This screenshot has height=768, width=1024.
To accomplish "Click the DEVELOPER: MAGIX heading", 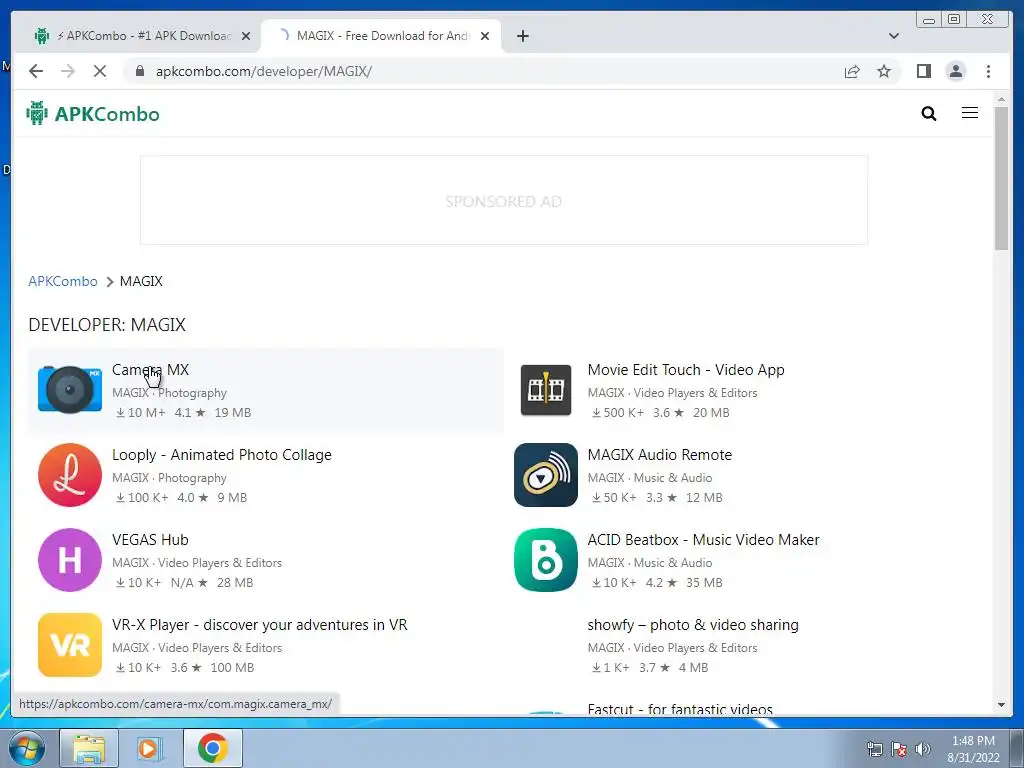I will pyautogui.click(x=107, y=325).
